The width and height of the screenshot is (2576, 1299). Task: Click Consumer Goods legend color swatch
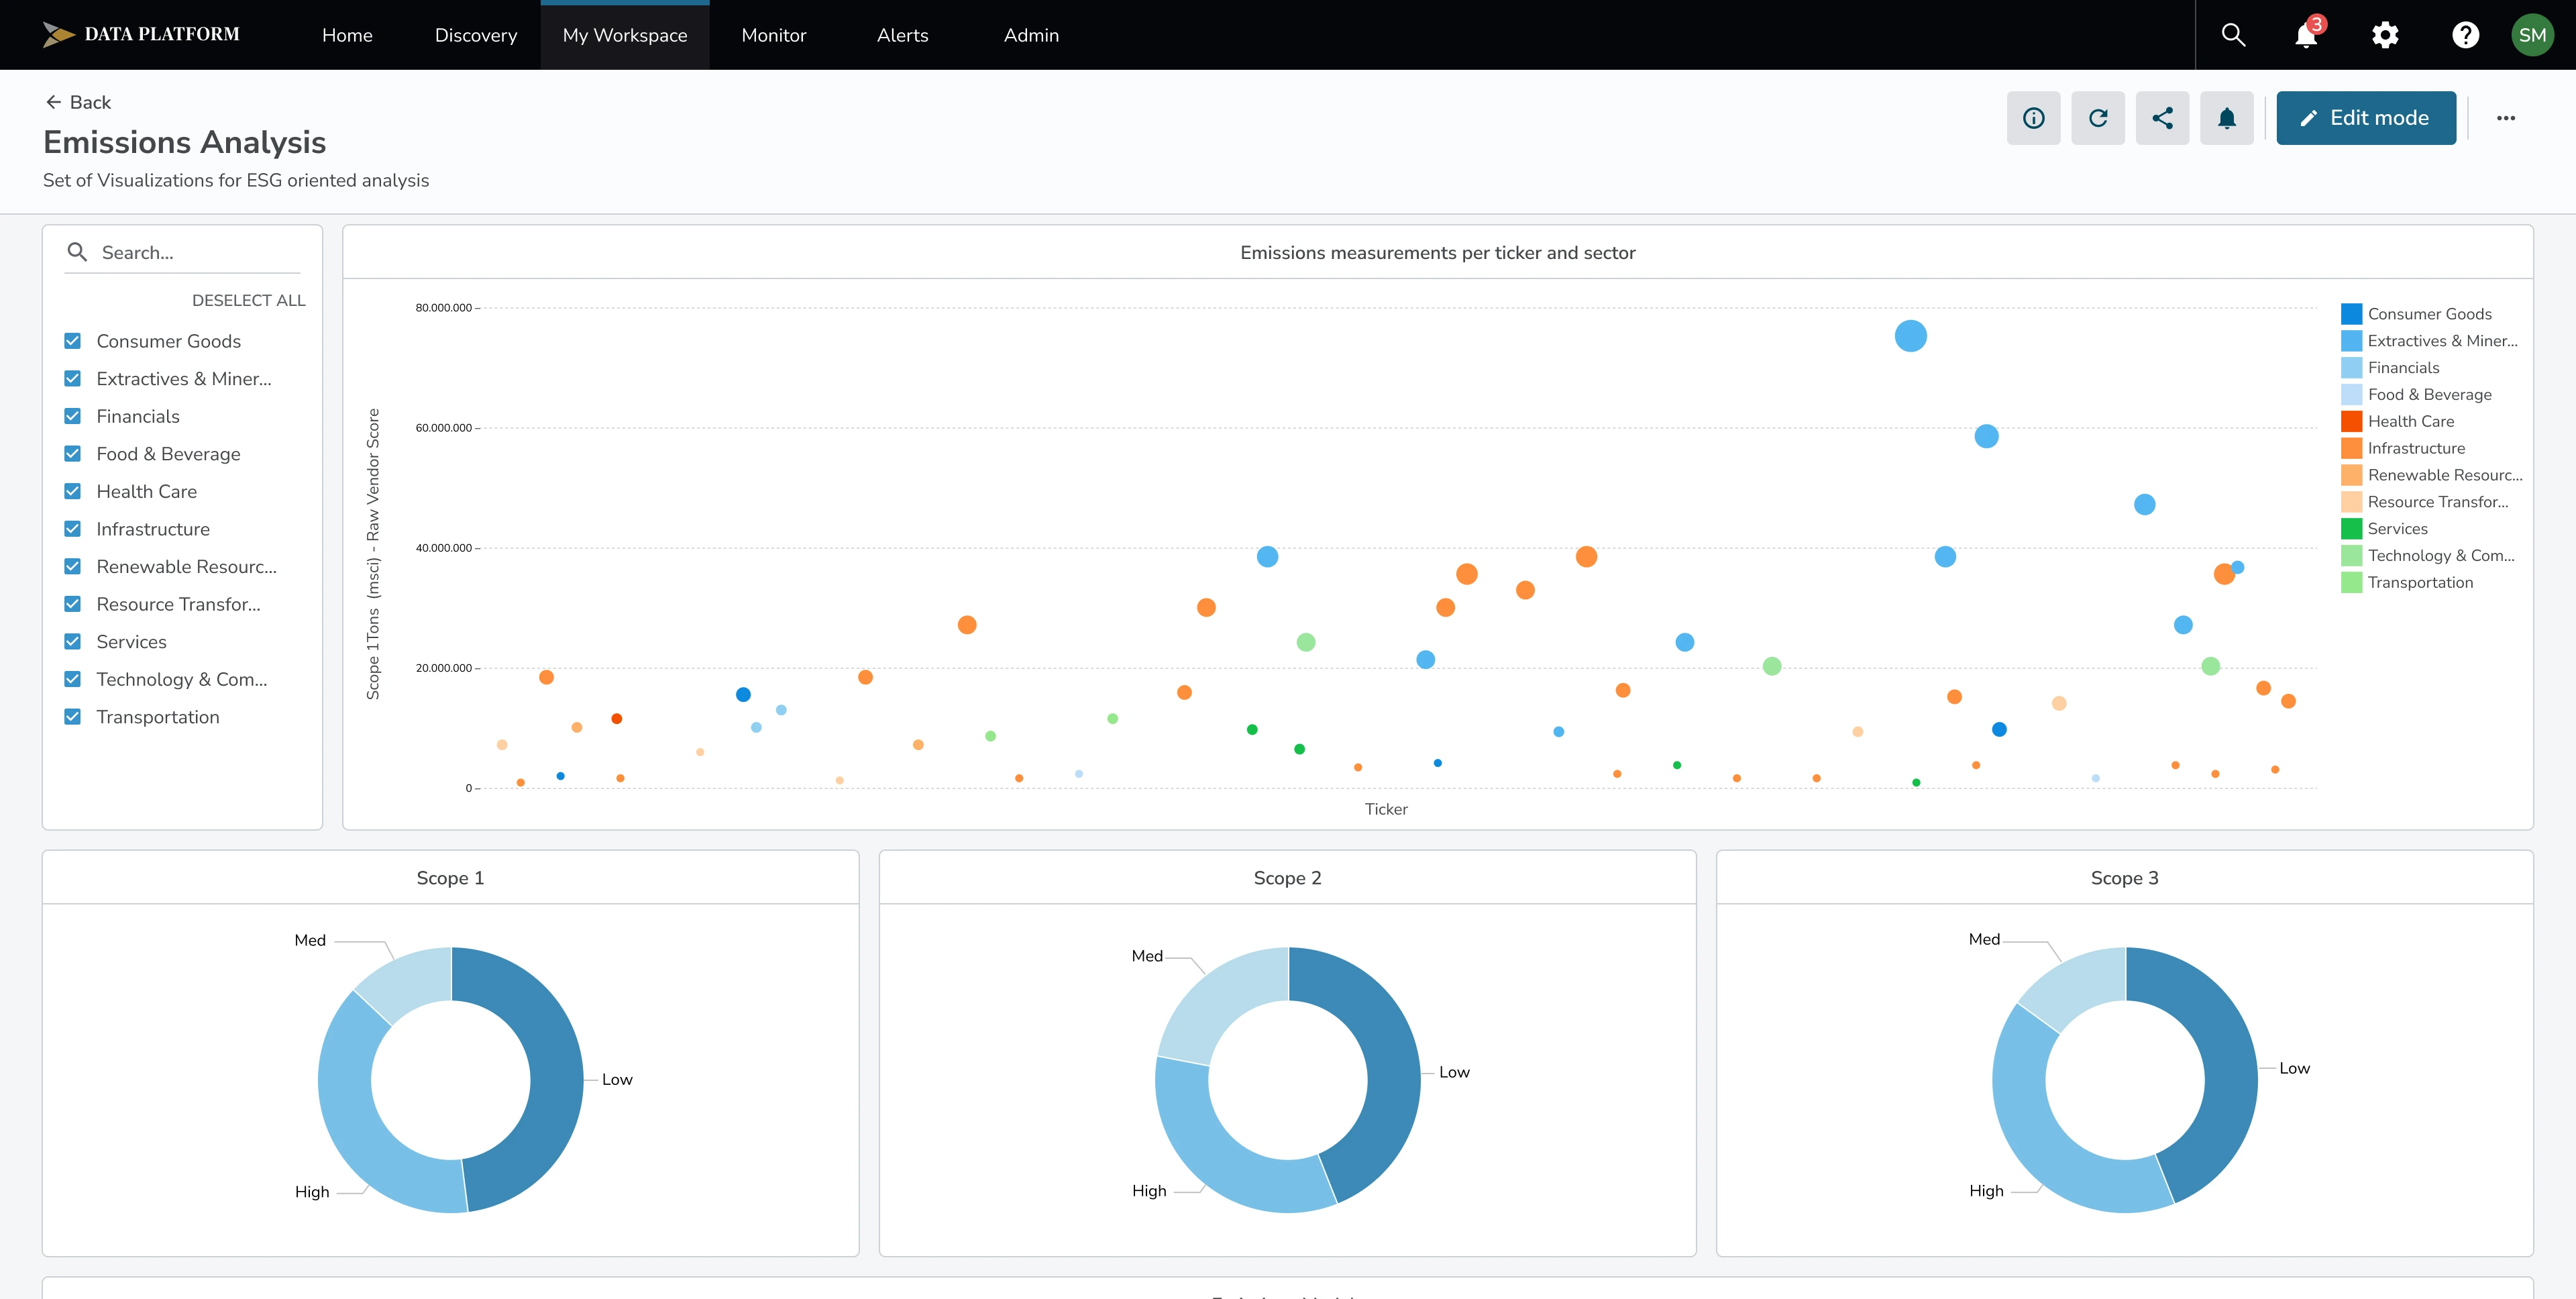point(2352,314)
